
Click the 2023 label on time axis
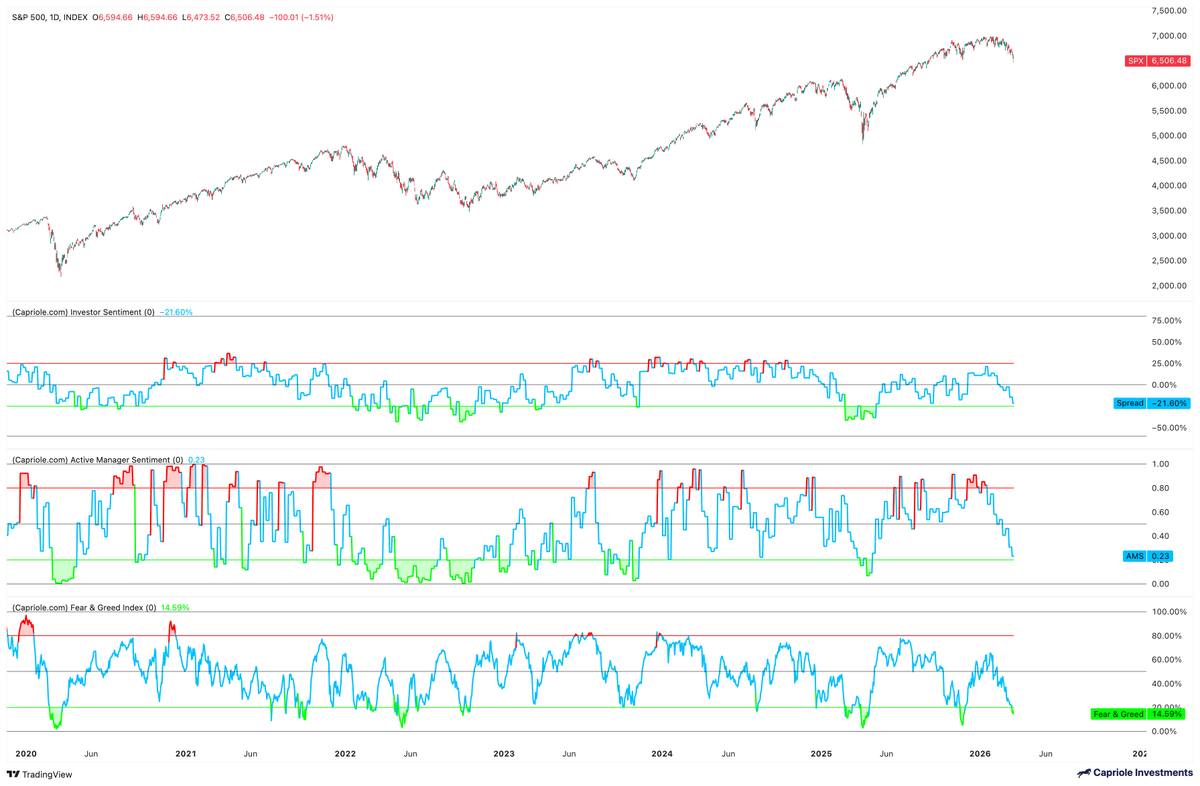(503, 753)
